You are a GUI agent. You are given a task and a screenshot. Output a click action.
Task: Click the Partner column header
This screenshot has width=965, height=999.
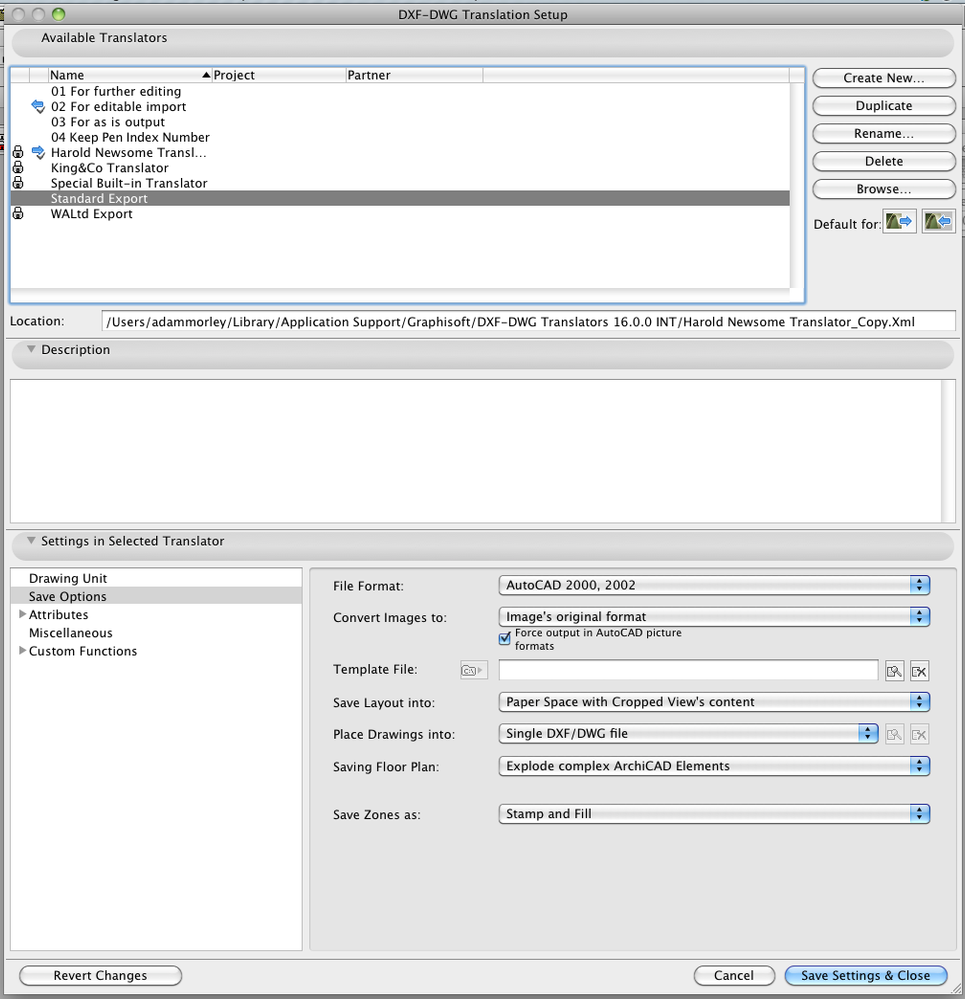point(414,75)
